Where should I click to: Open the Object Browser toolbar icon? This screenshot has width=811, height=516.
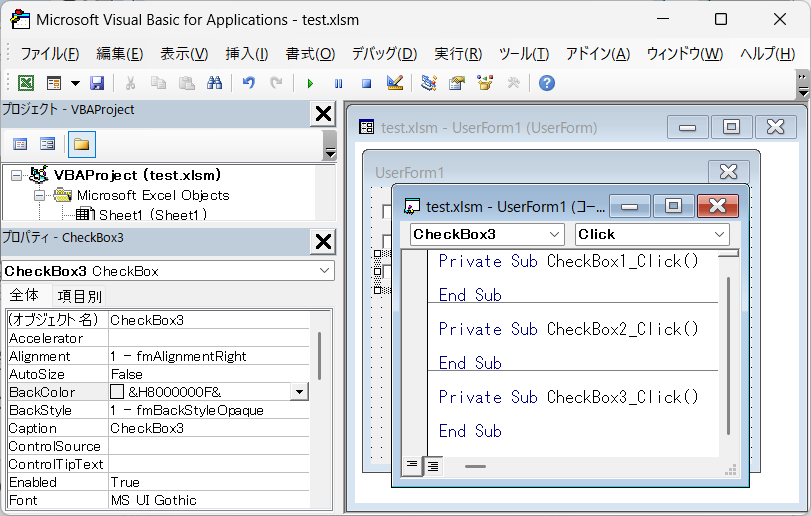485,83
